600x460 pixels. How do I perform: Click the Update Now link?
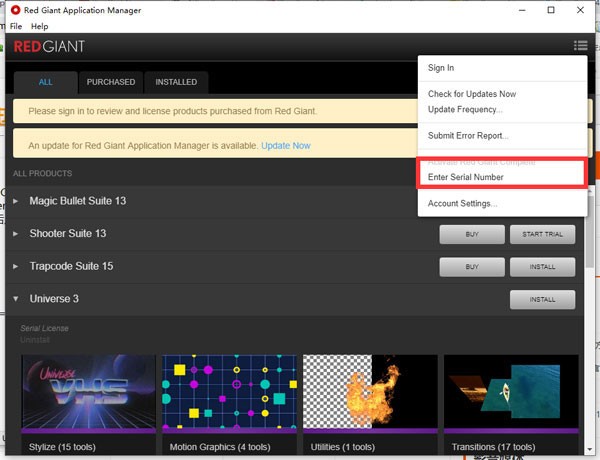[x=285, y=146]
